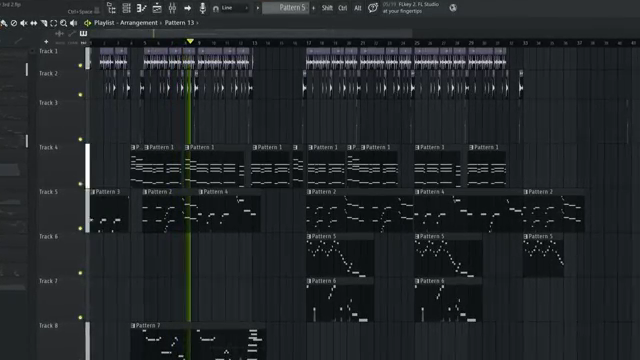Mute Track 2 using its green dot

(x=80, y=95)
